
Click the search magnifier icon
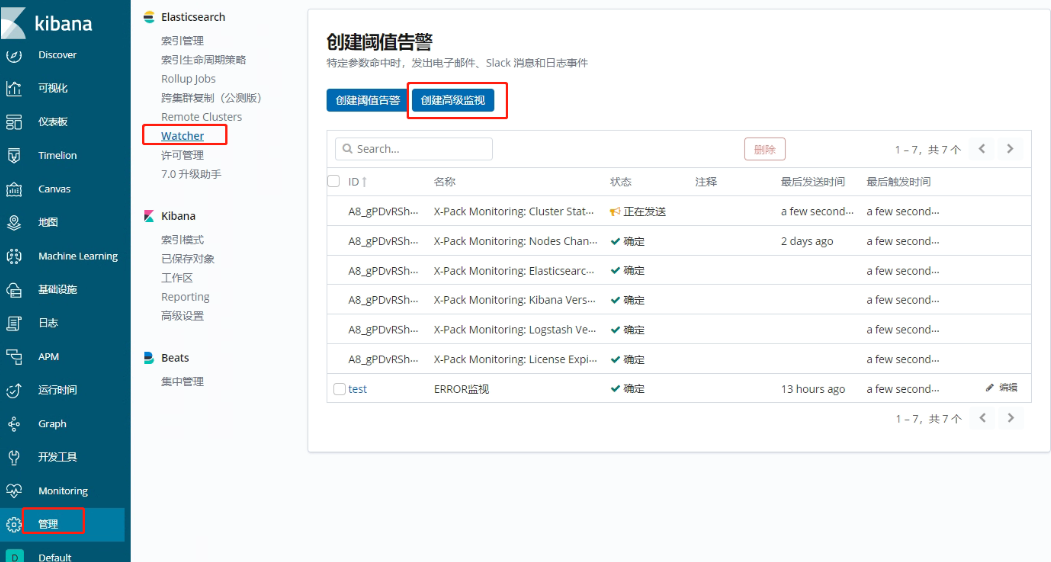(x=347, y=149)
